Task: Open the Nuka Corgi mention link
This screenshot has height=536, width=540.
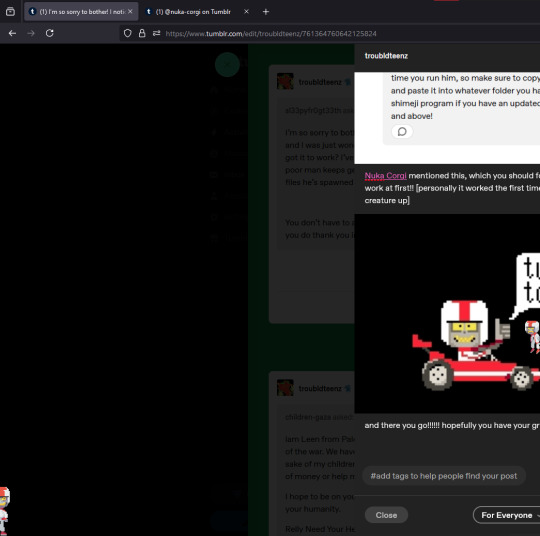Action: 385,176
